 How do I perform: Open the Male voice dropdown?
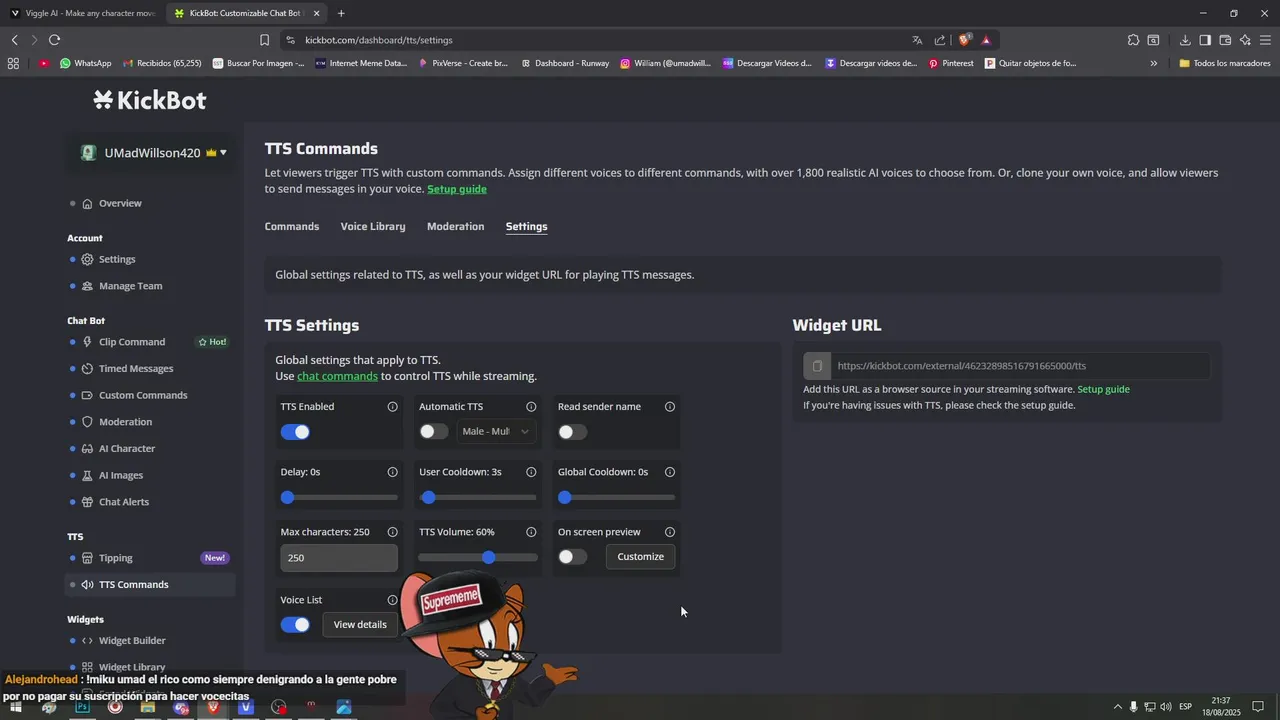point(496,431)
